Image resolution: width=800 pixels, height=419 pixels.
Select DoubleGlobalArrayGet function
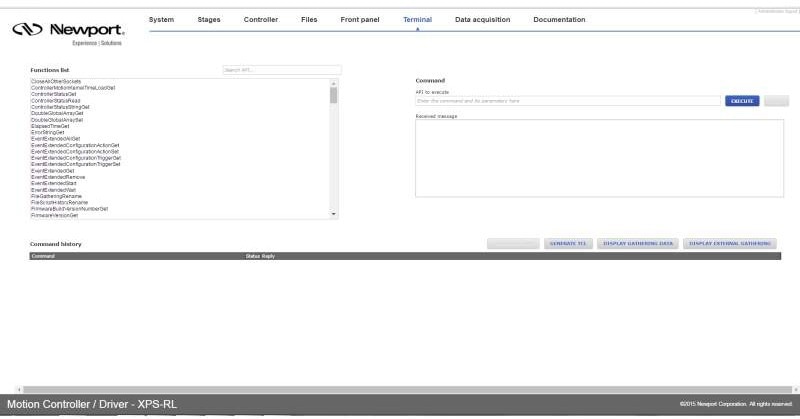coord(57,113)
